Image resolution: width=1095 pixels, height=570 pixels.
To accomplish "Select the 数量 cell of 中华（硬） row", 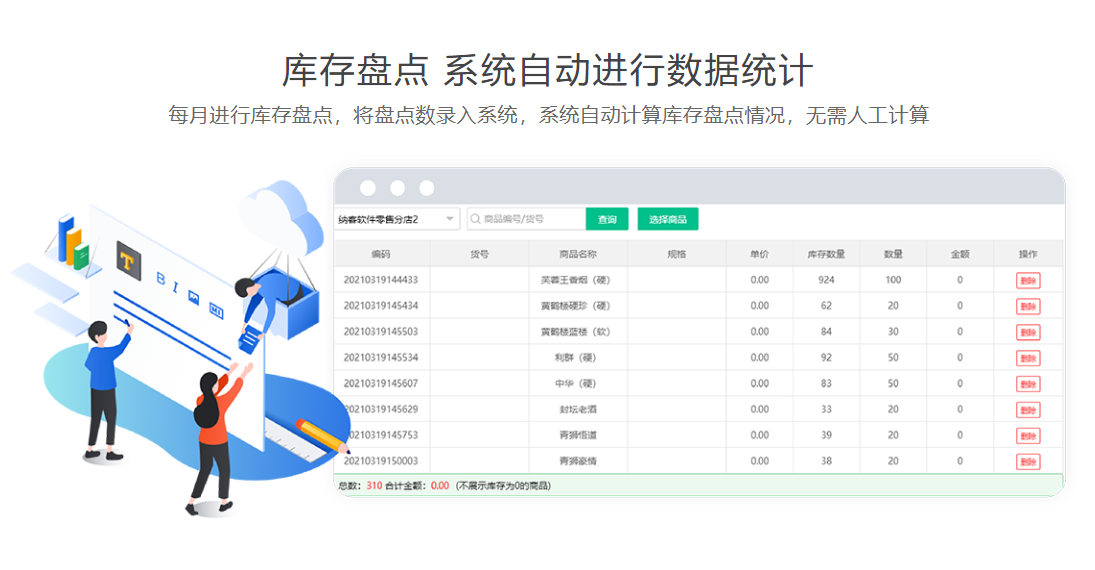I will point(893,384).
